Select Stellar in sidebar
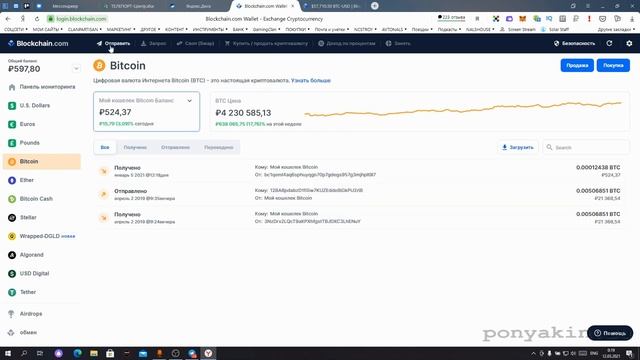 42,218
